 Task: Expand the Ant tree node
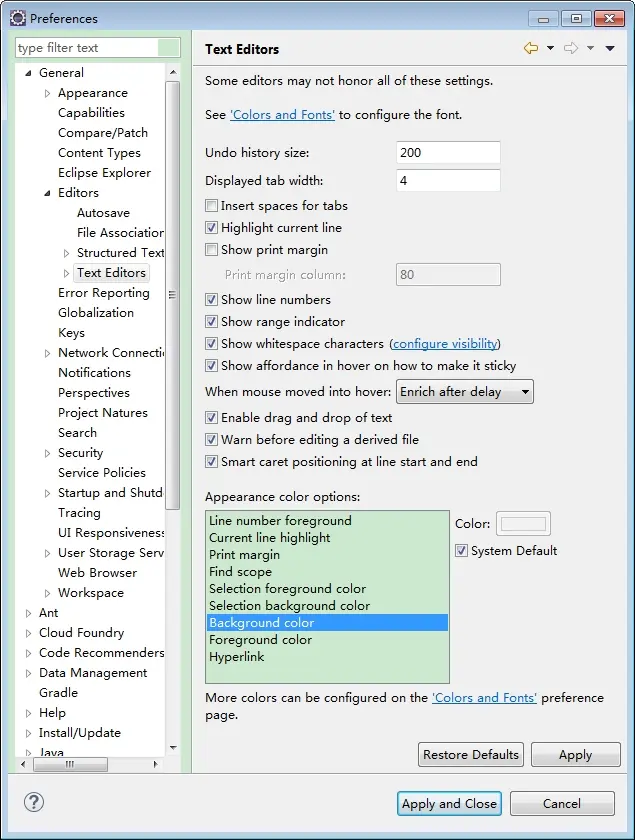tap(28, 613)
